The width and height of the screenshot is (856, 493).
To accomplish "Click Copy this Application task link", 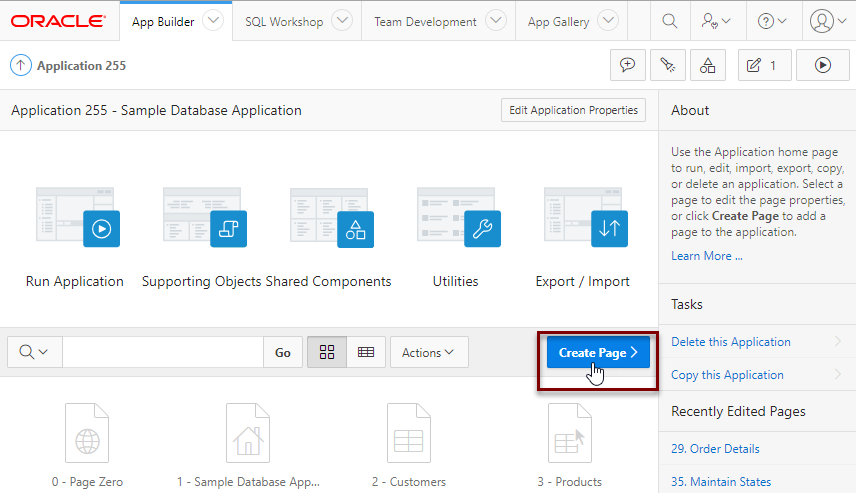I will (727, 375).
